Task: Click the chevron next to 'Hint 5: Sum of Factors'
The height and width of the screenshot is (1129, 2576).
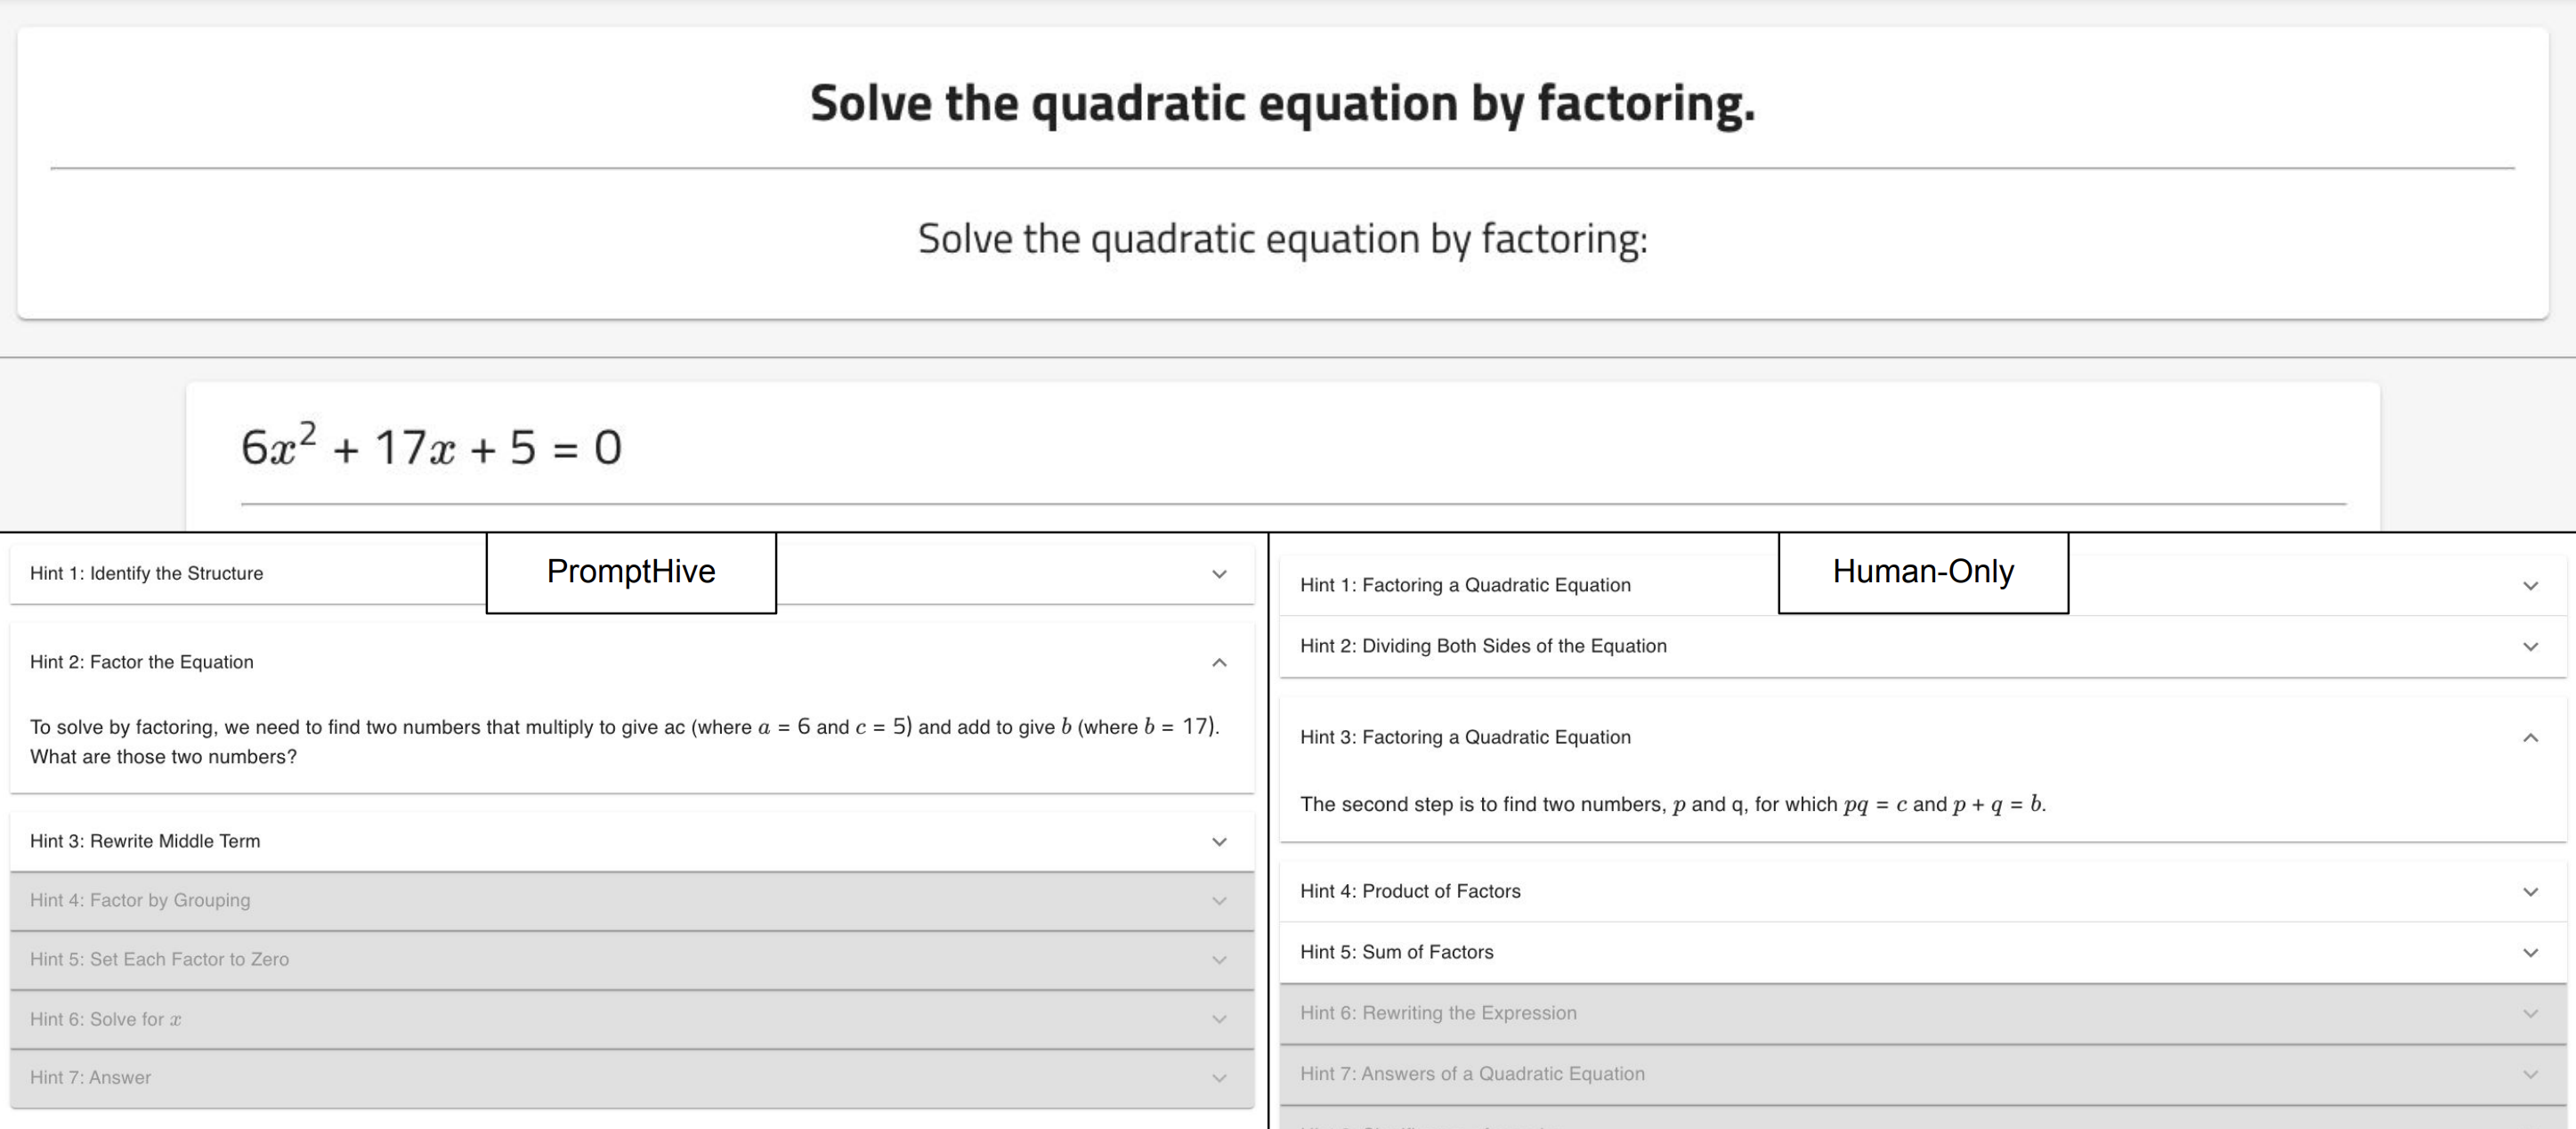Action: [x=2530, y=952]
